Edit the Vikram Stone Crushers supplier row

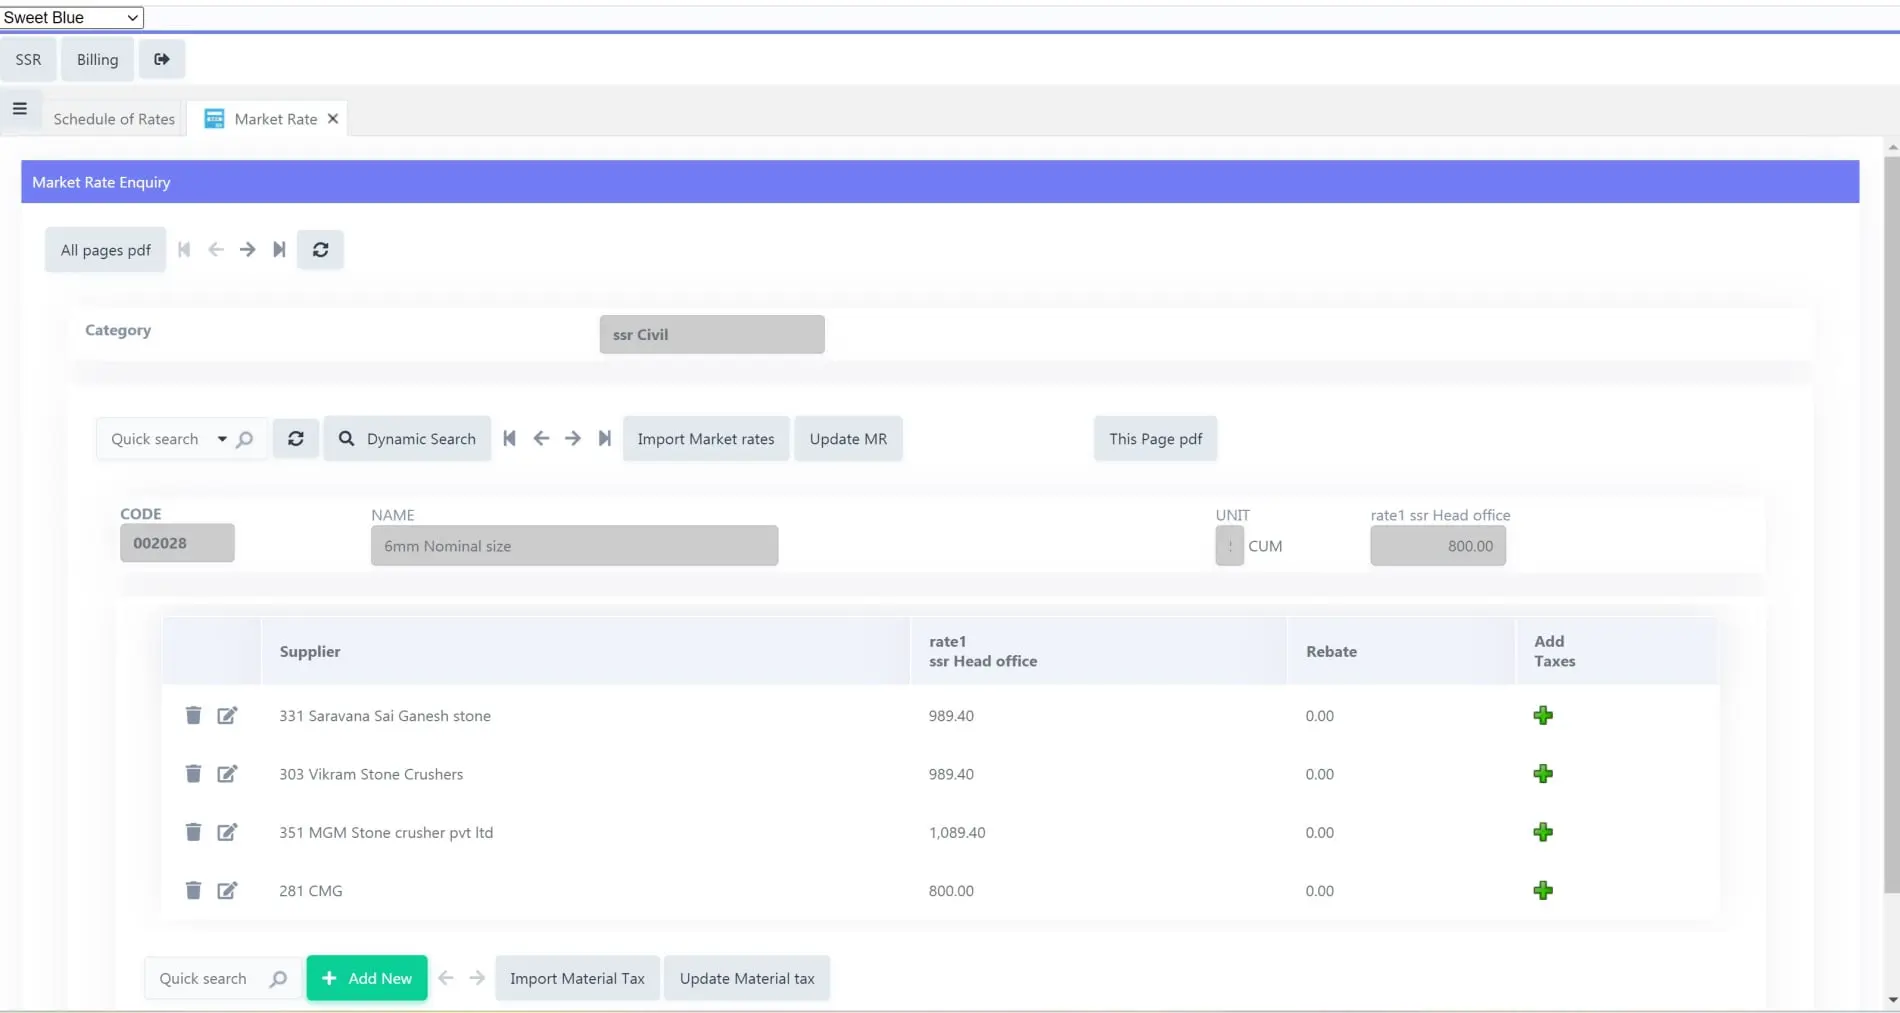[227, 774]
